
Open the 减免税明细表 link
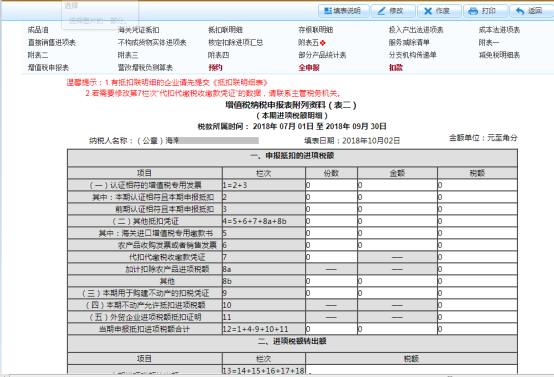(499, 55)
